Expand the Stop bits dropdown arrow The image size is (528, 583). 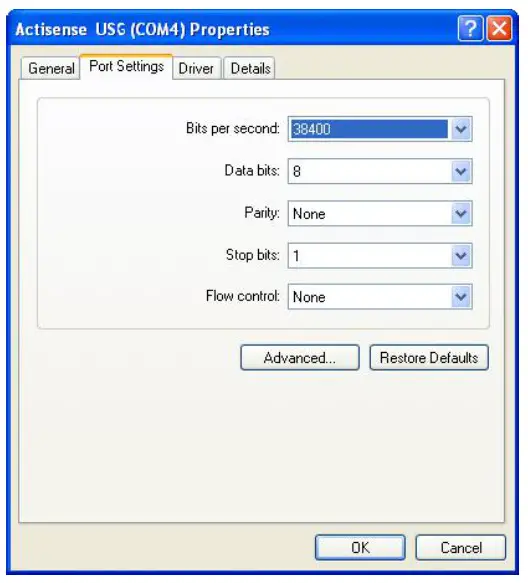click(x=461, y=256)
